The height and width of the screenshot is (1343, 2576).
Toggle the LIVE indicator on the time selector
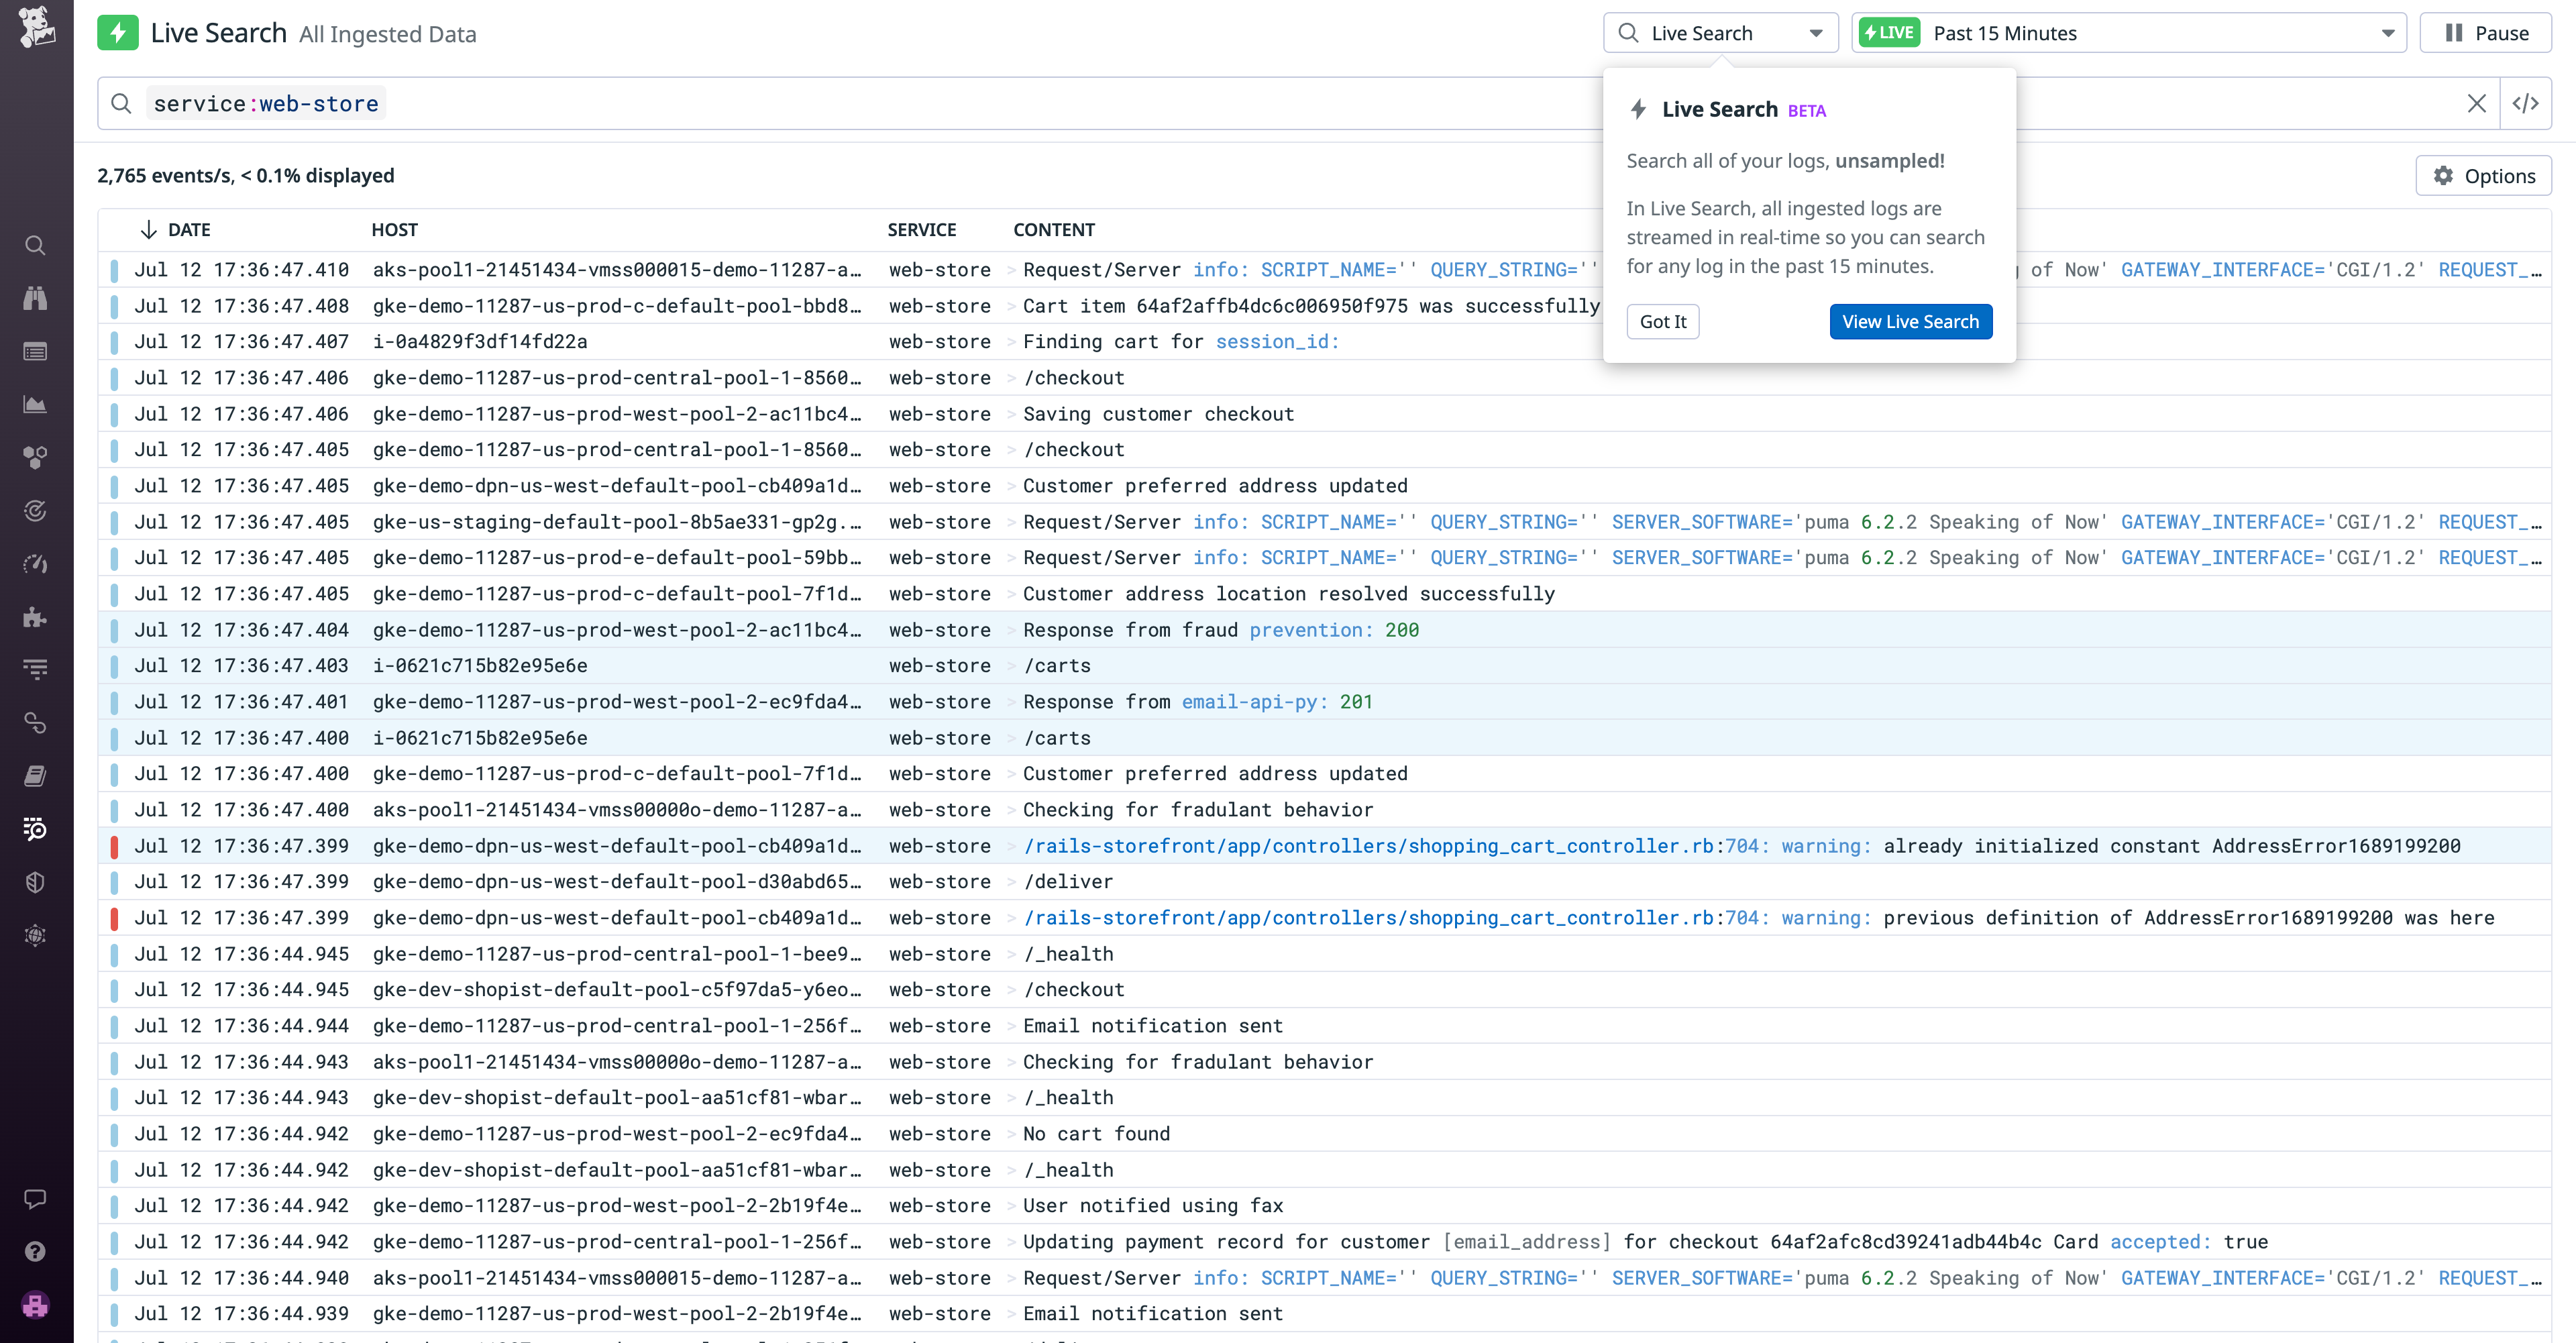click(x=1890, y=32)
